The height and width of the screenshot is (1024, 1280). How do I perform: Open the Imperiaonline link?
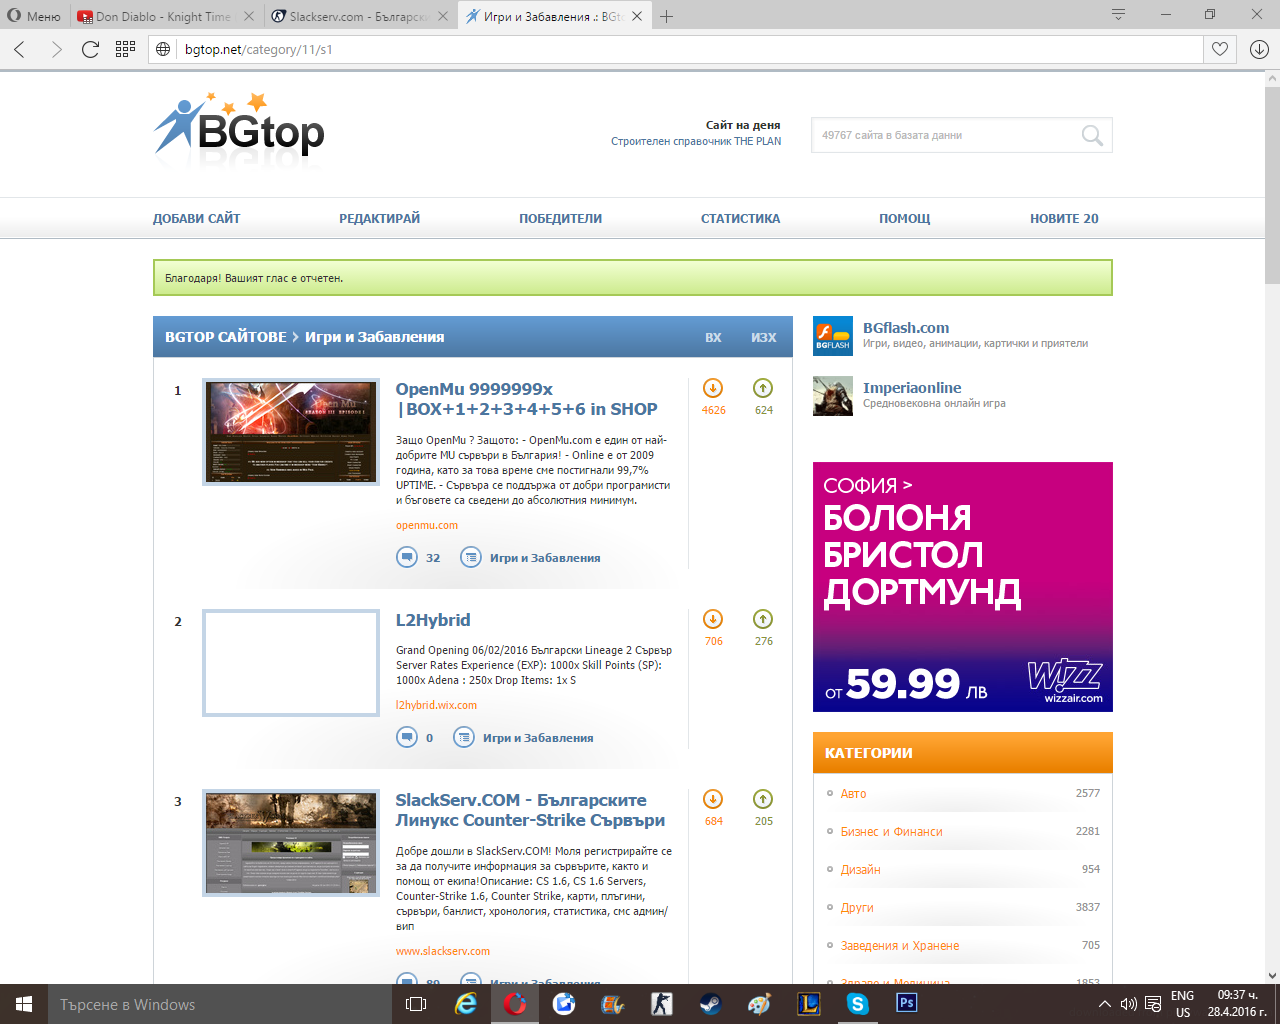point(912,388)
